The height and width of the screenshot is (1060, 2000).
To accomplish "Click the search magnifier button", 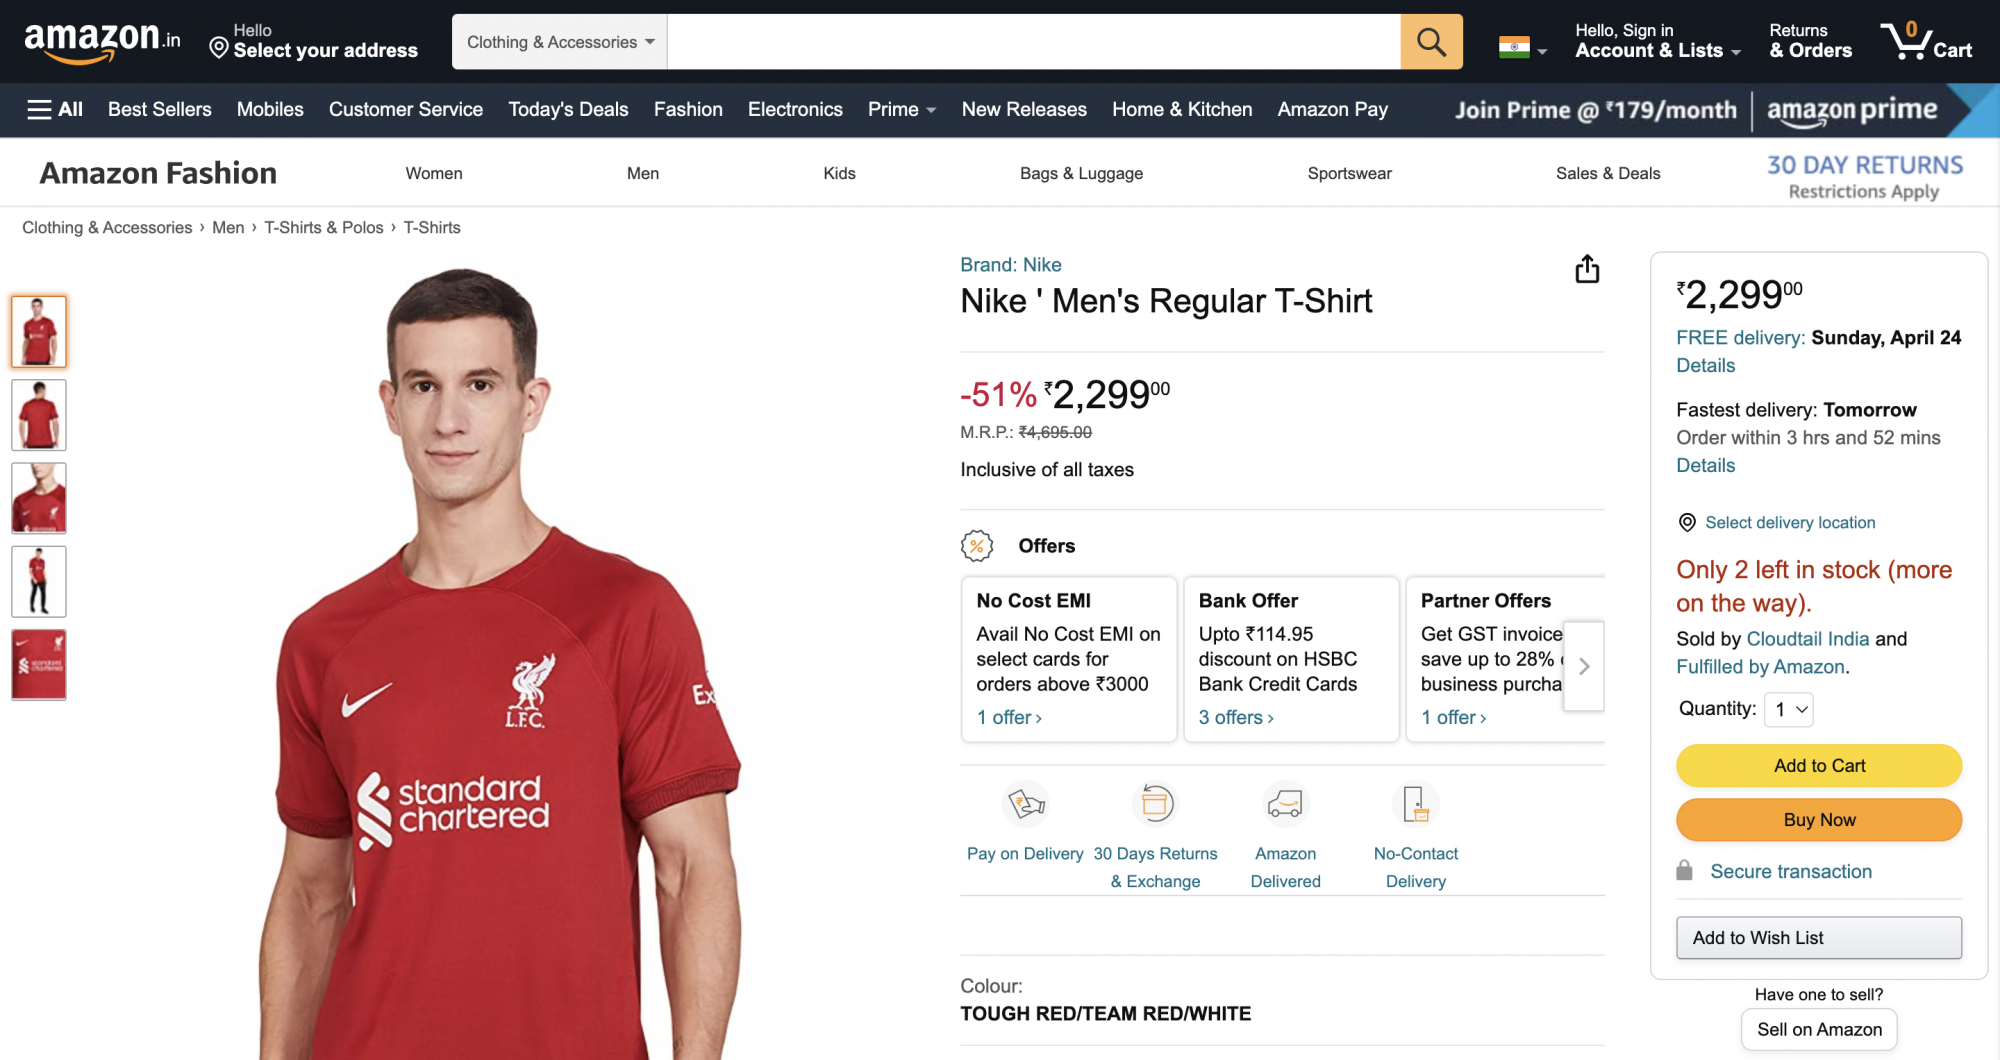I will click(1431, 42).
